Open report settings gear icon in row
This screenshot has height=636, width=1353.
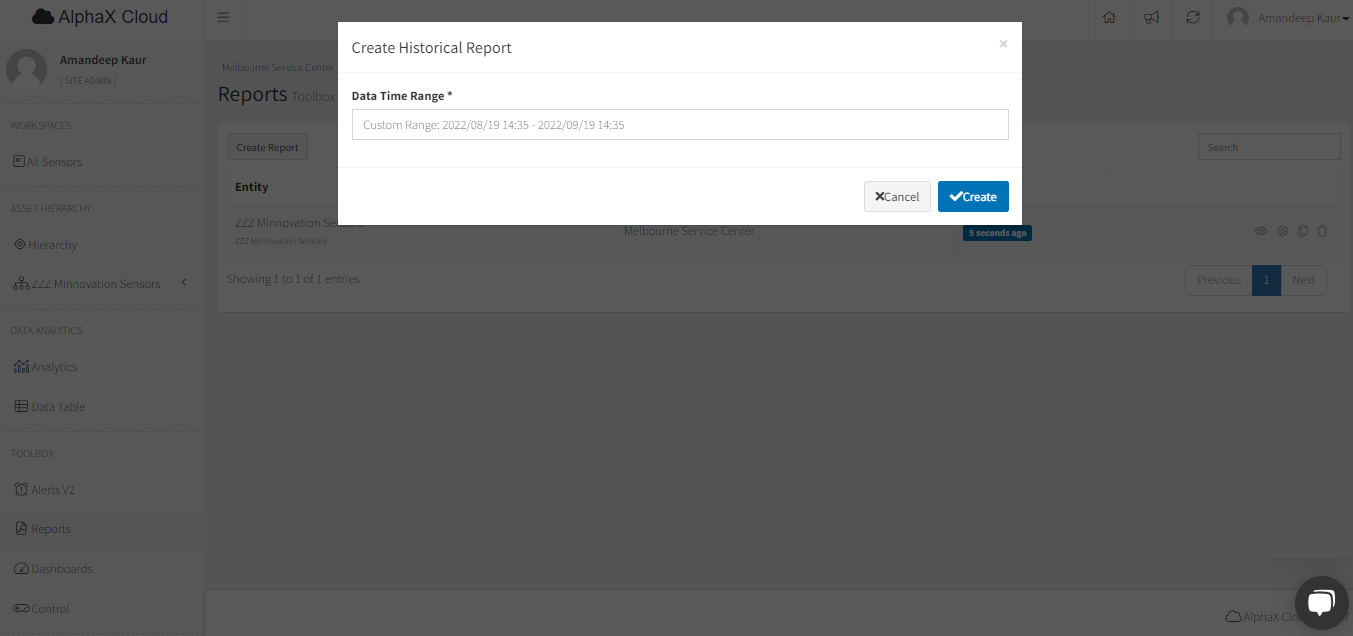pos(1282,231)
